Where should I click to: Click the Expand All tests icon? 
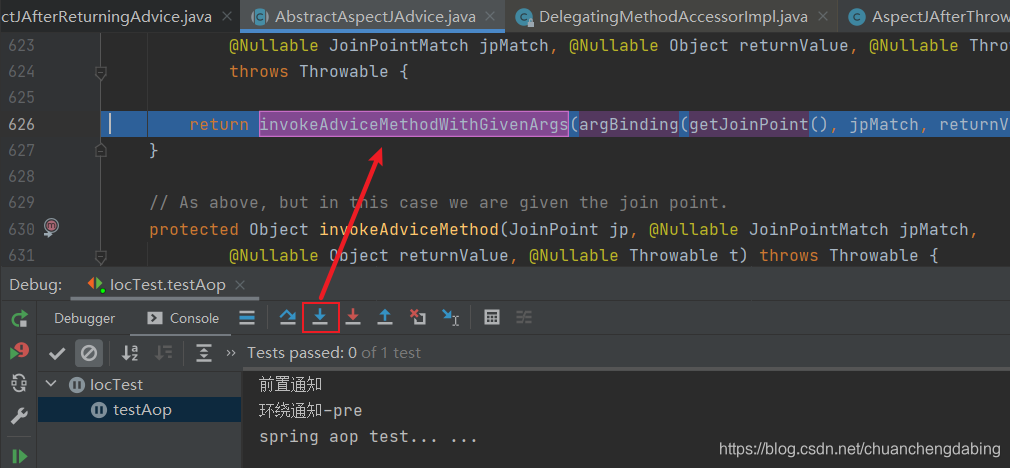tap(204, 353)
